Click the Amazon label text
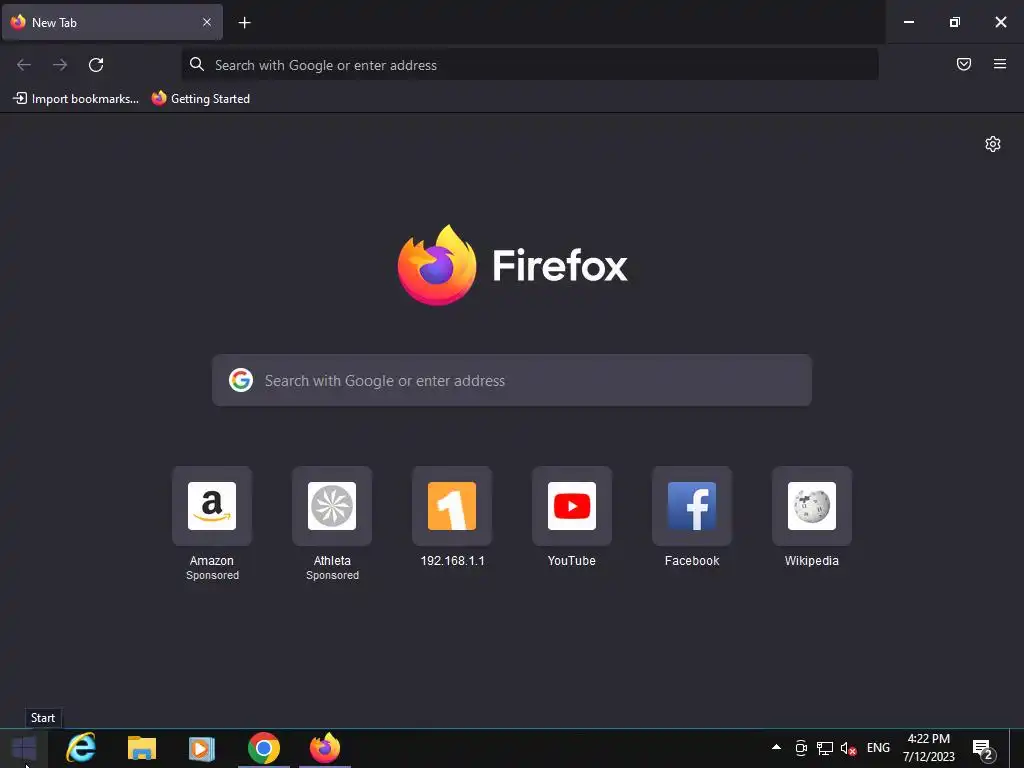1024x768 pixels. click(x=212, y=561)
